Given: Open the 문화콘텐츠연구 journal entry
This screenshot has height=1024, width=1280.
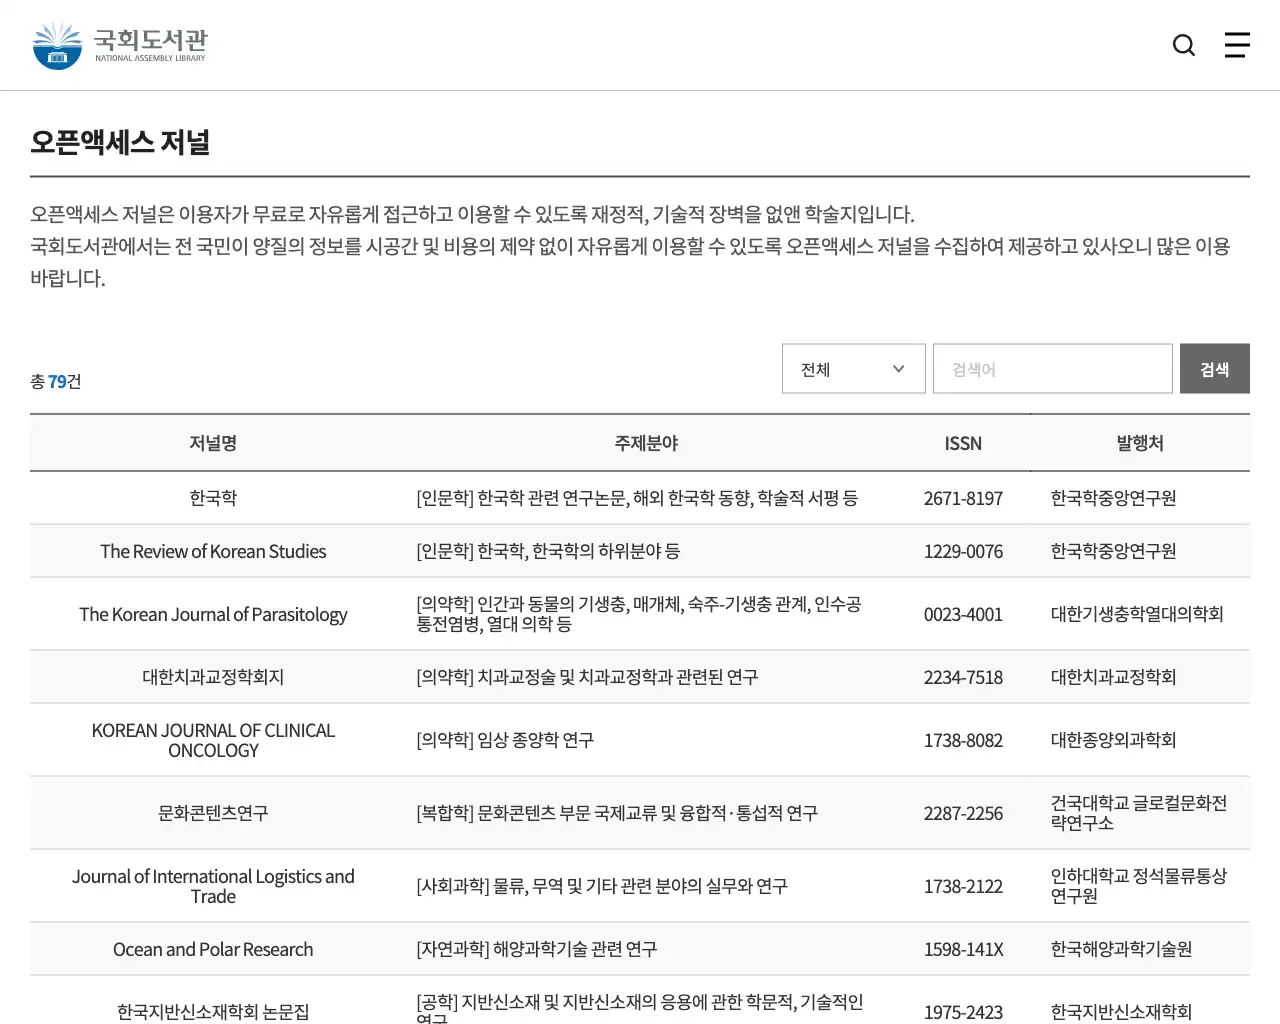Looking at the screenshot, I should click(x=213, y=813).
